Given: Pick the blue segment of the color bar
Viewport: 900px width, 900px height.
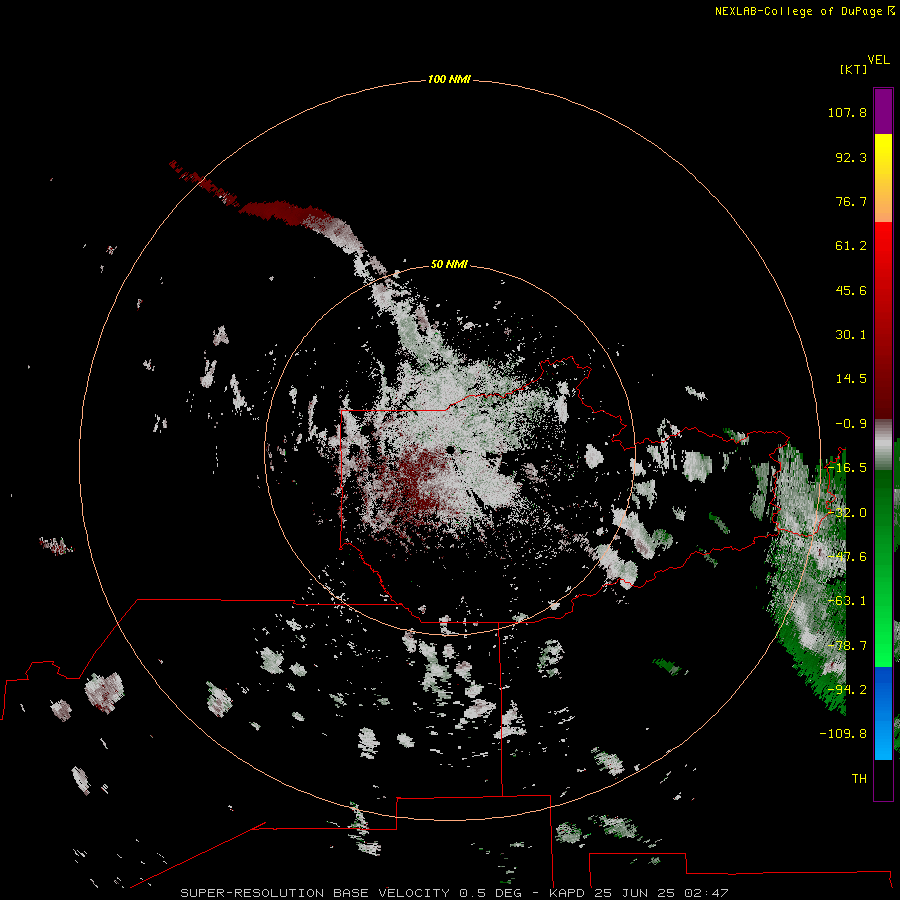Looking at the screenshot, I should [883, 713].
